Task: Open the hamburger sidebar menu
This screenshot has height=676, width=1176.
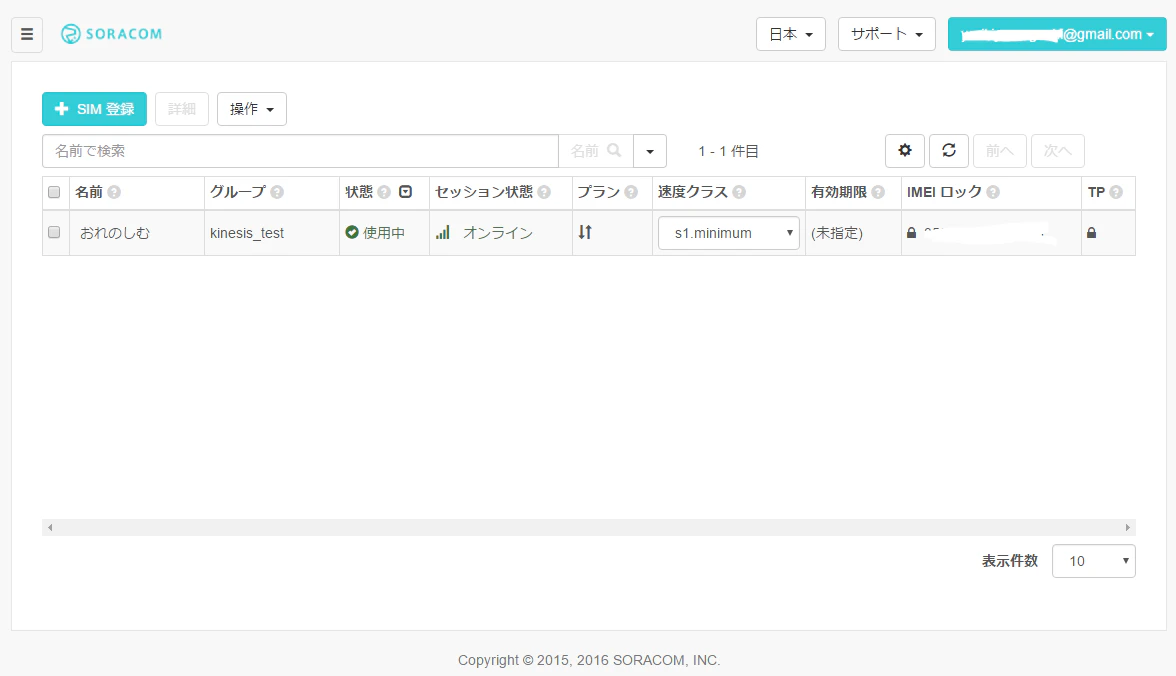Action: point(27,35)
